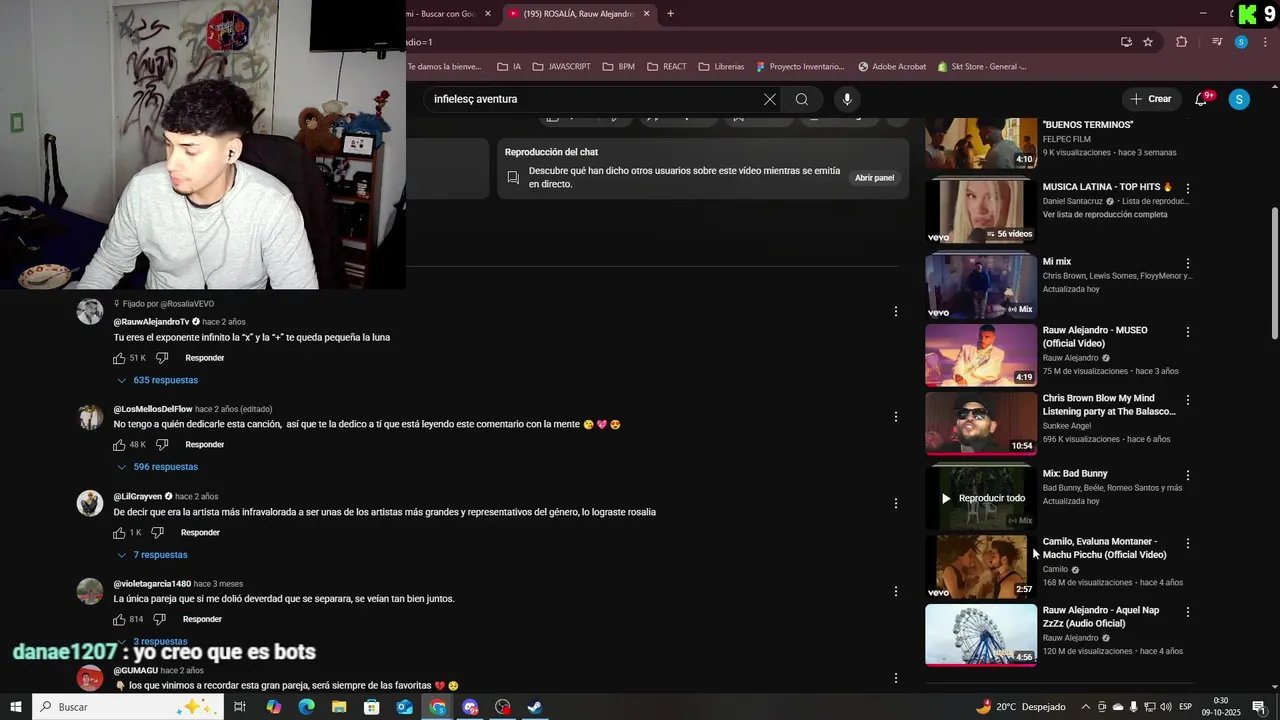The width and height of the screenshot is (1280, 720).
Task: Click Reproducir todo on Bad Bunny mix
Action: [x=984, y=498]
